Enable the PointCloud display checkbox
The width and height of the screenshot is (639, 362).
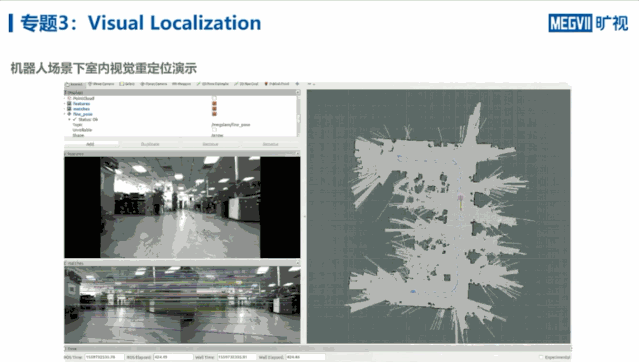[x=214, y=98]
